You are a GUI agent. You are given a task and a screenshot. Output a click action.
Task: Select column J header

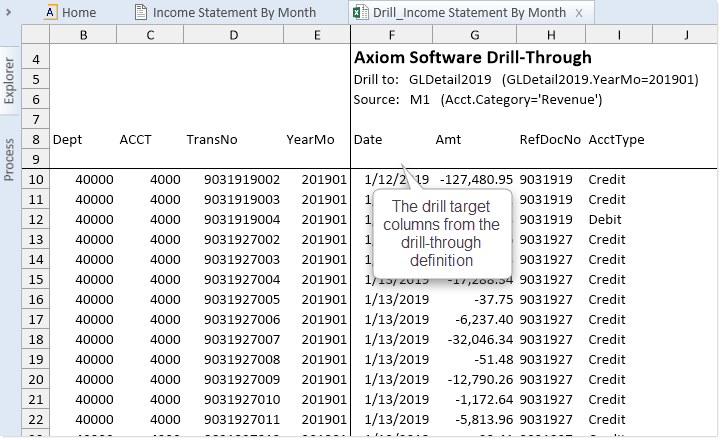coord(686,35)
